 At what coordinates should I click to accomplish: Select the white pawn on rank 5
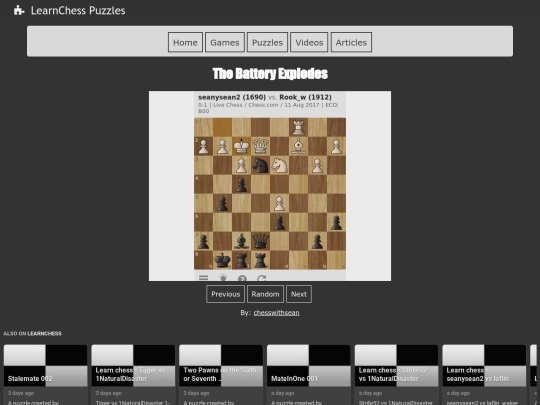tap(279, 203)
